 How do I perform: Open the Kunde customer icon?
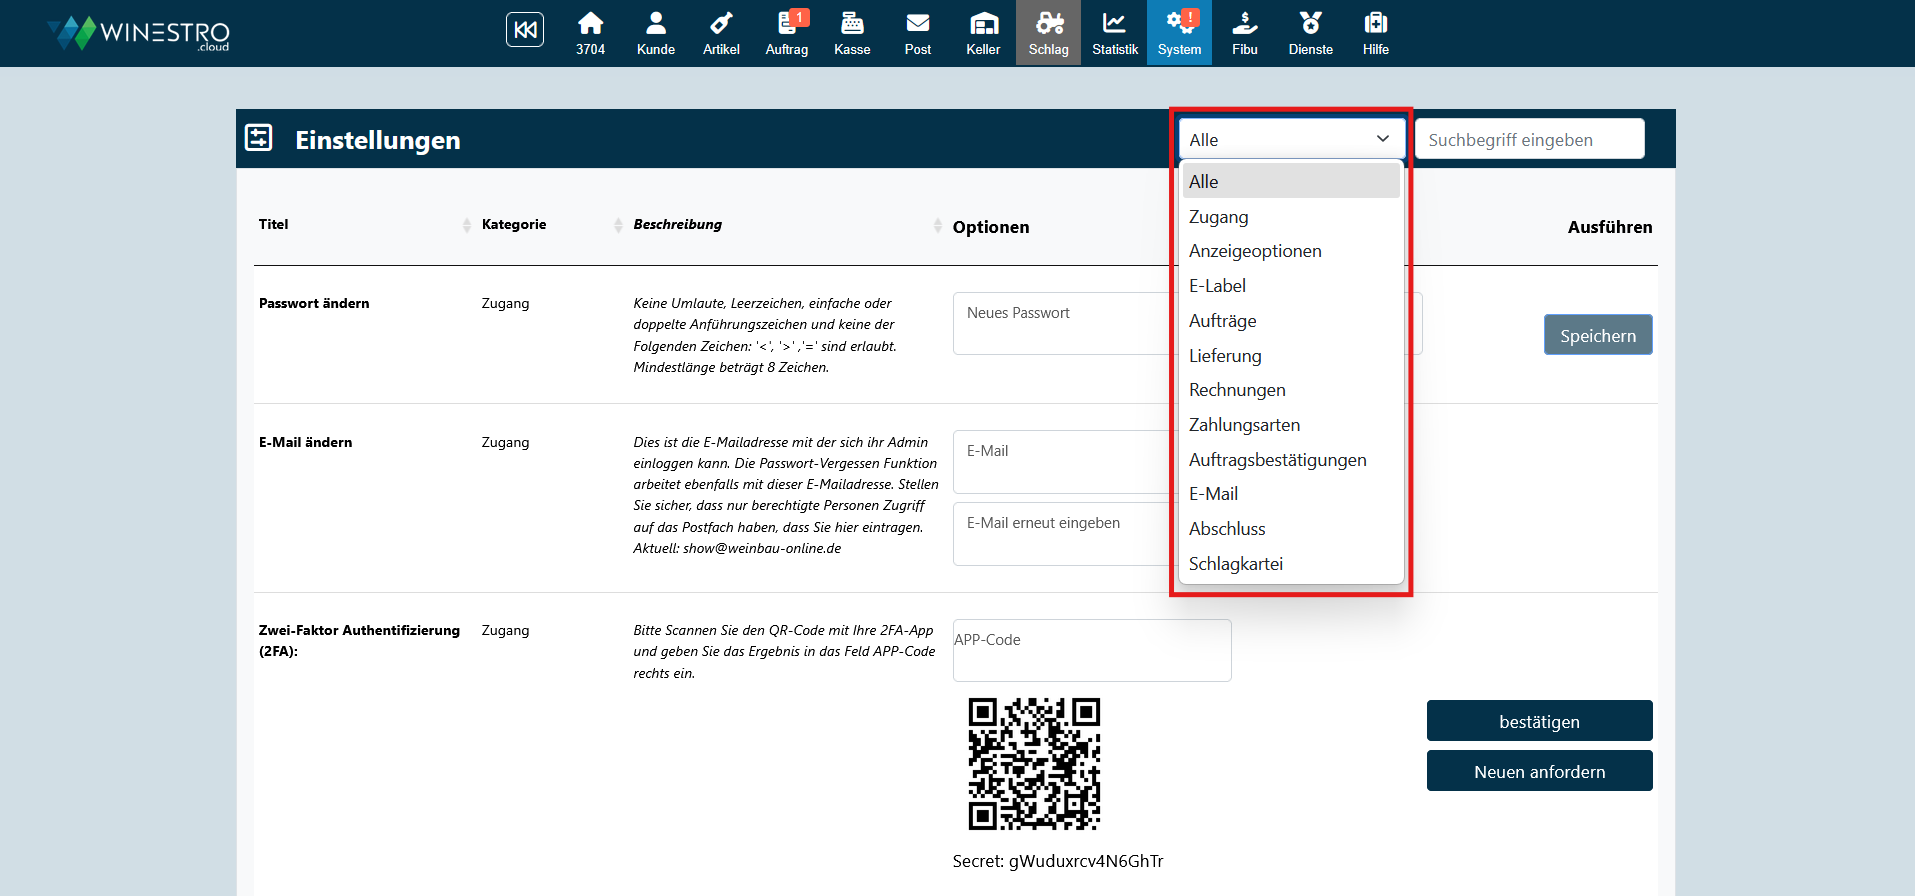655,33
